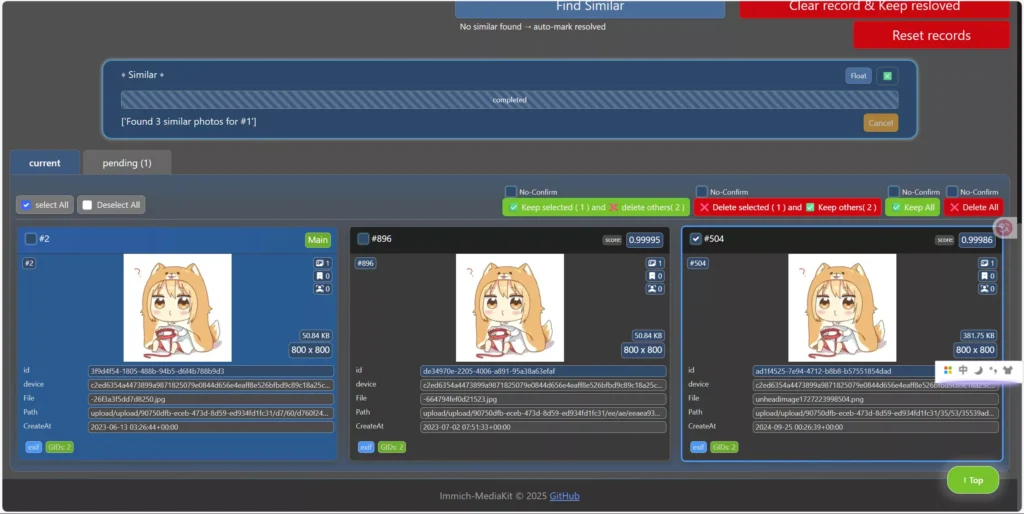1024x514 pixels.
Task: Click the Chinese input mode icon in IME bar
Action: [x=963, y=370]
